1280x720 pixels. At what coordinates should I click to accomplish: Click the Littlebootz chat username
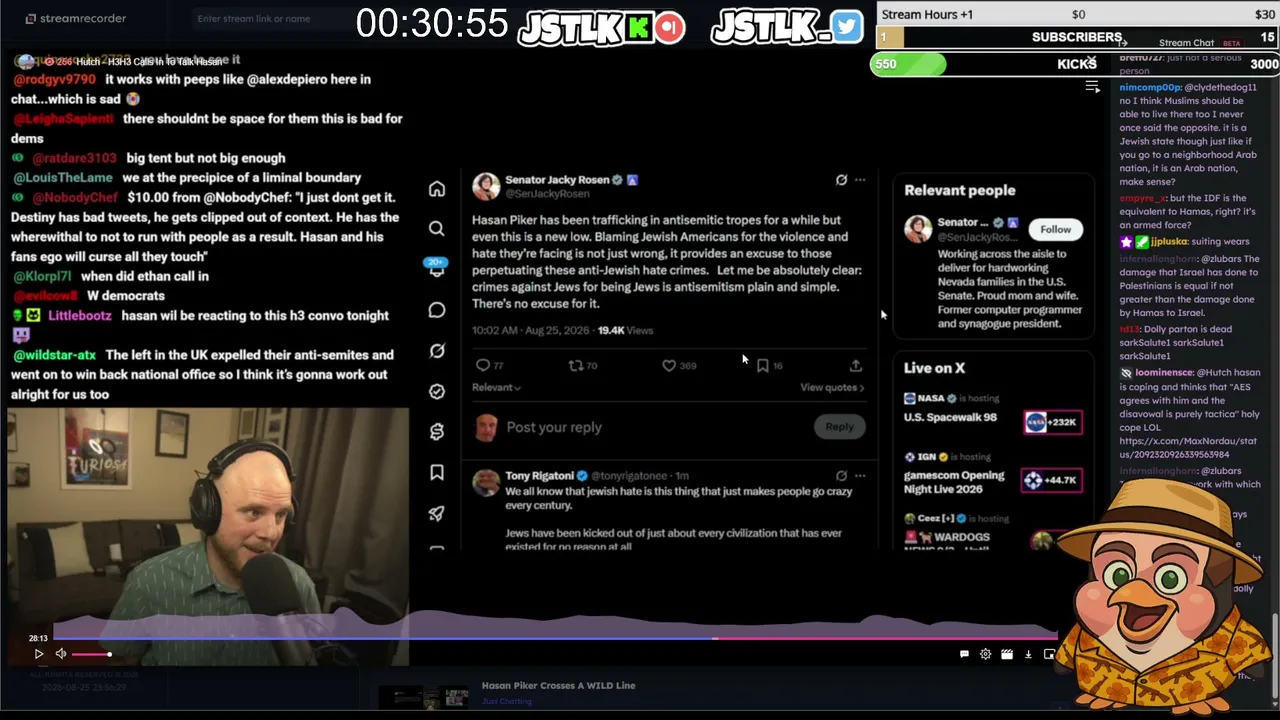click(x=80, y=315)
